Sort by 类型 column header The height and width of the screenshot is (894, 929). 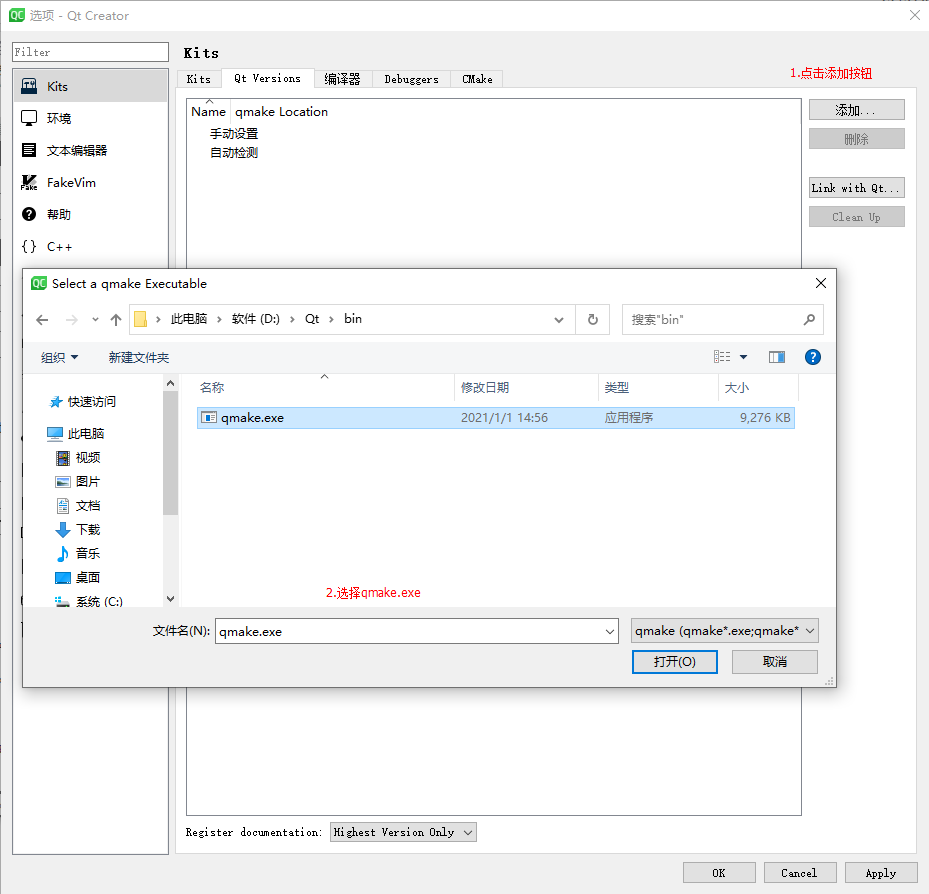click(658, 387)
